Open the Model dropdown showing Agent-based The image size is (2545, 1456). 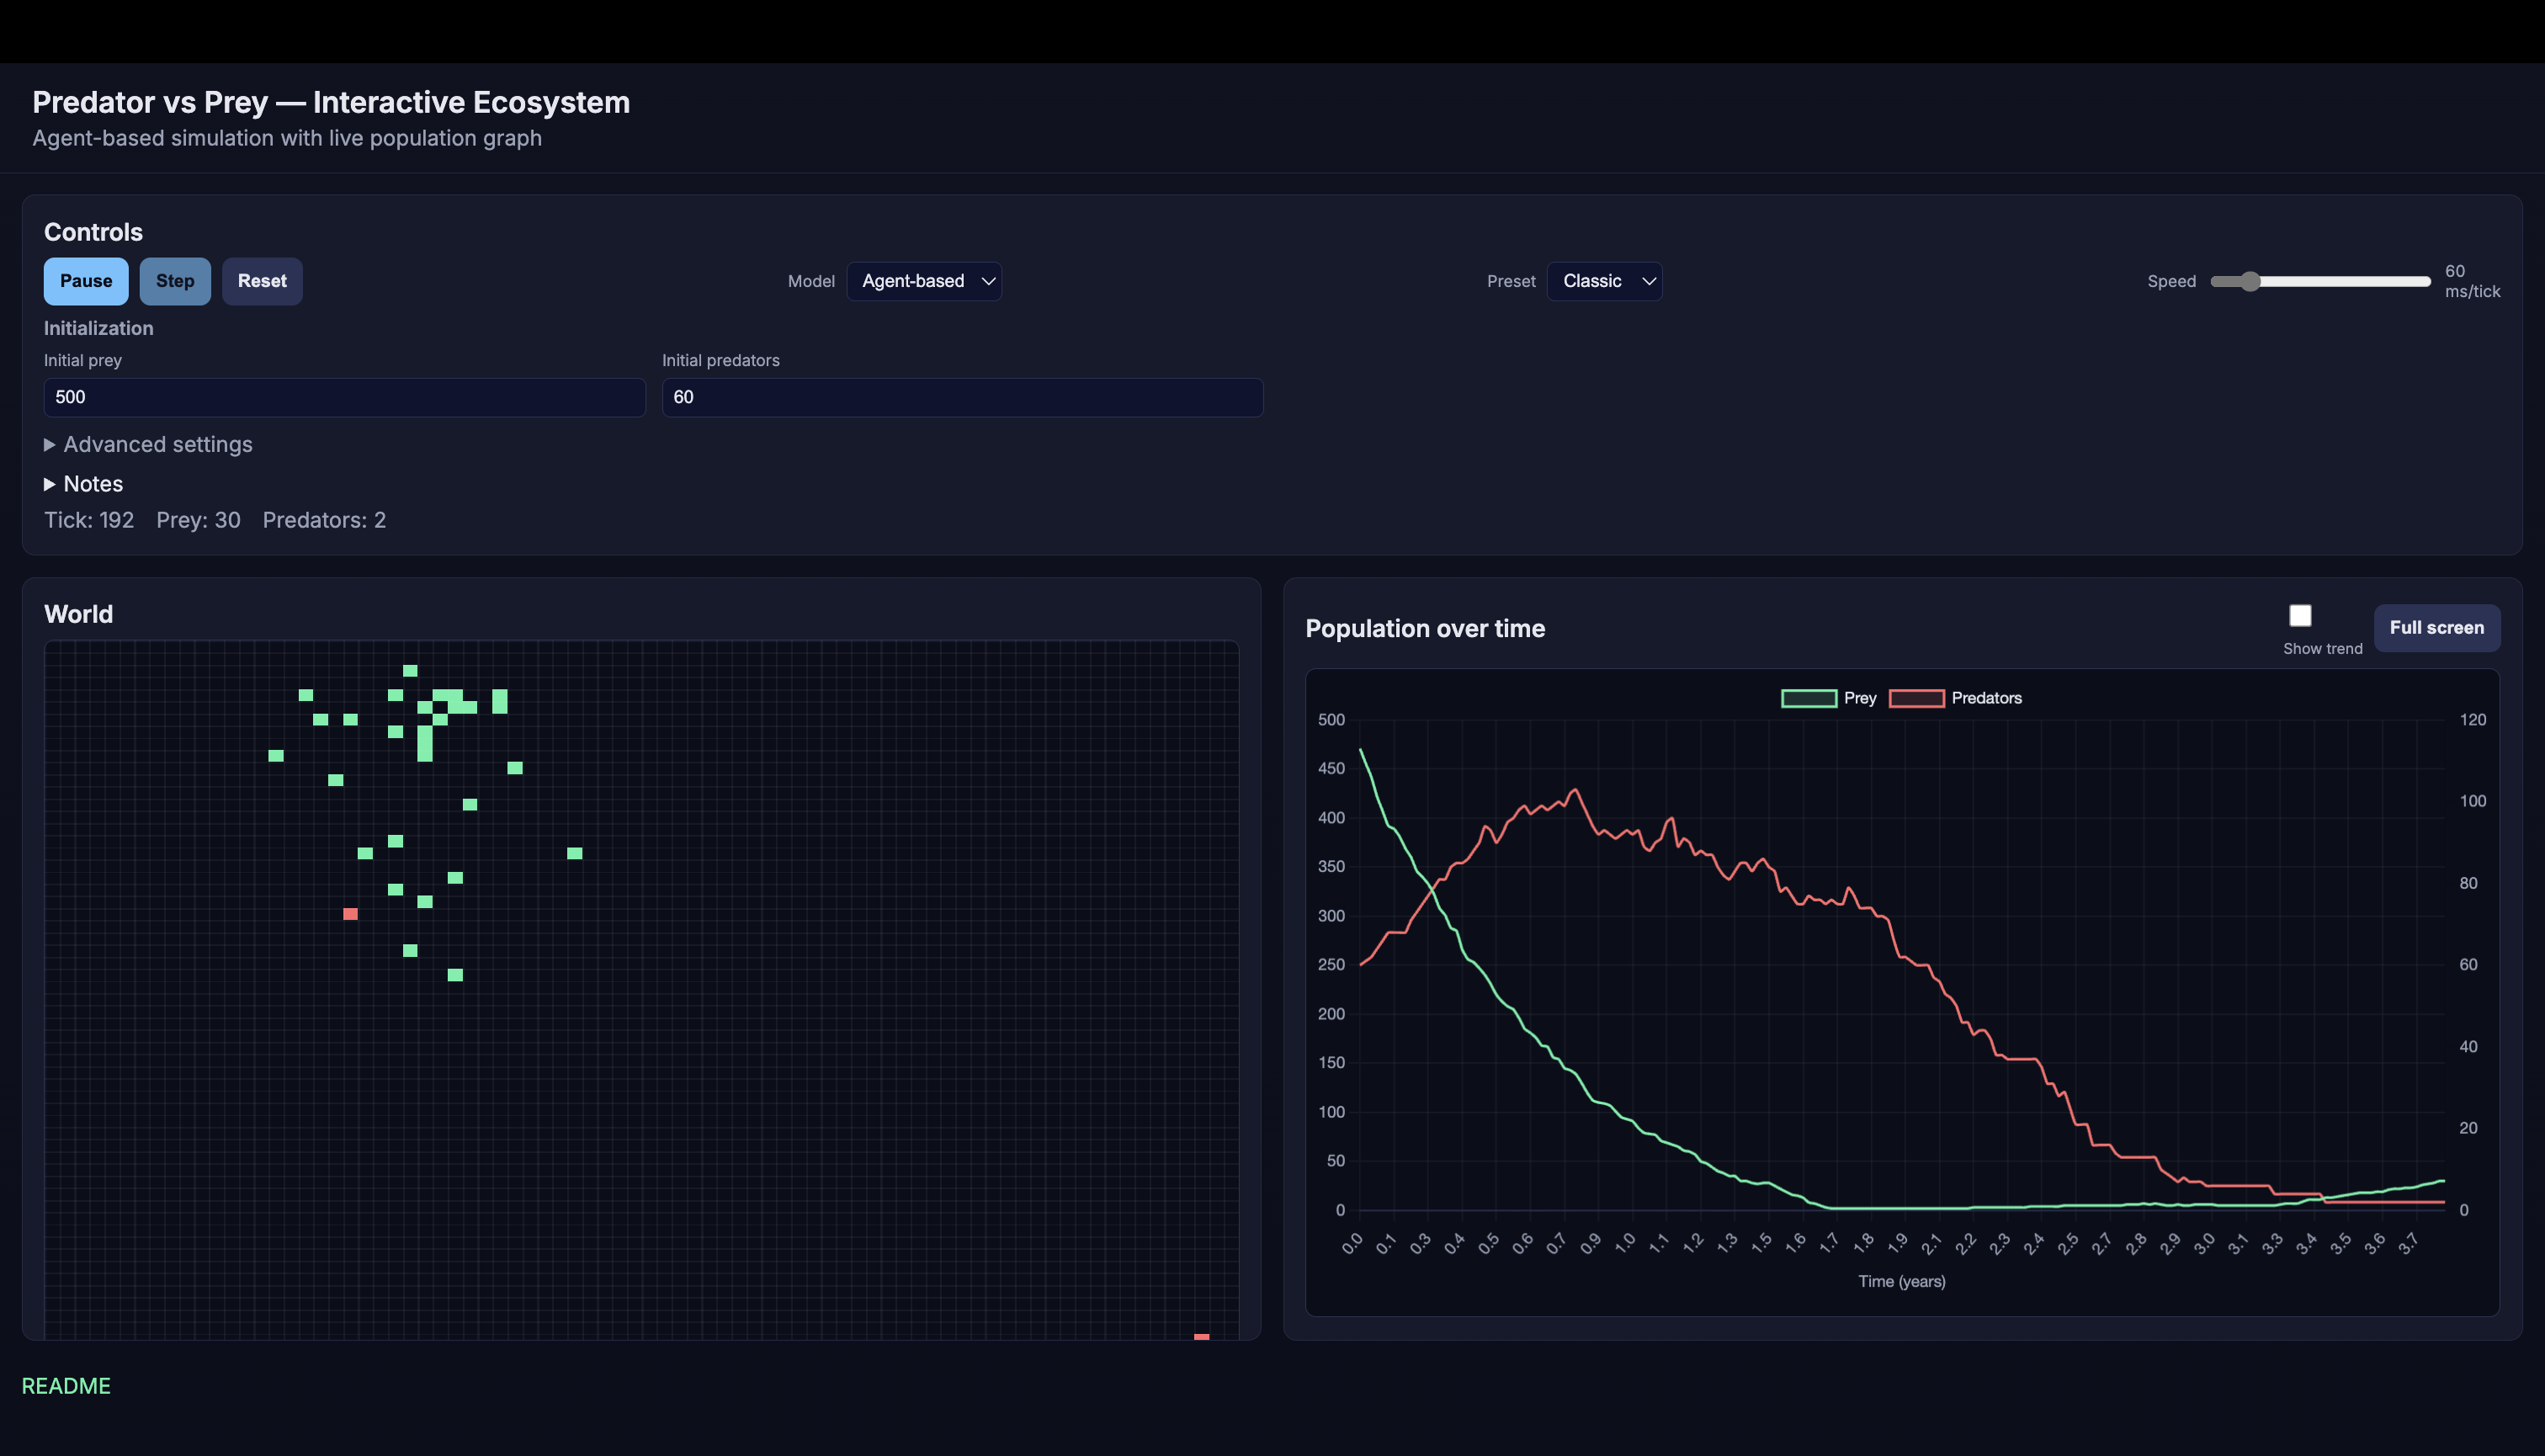[x=913, y=281]
